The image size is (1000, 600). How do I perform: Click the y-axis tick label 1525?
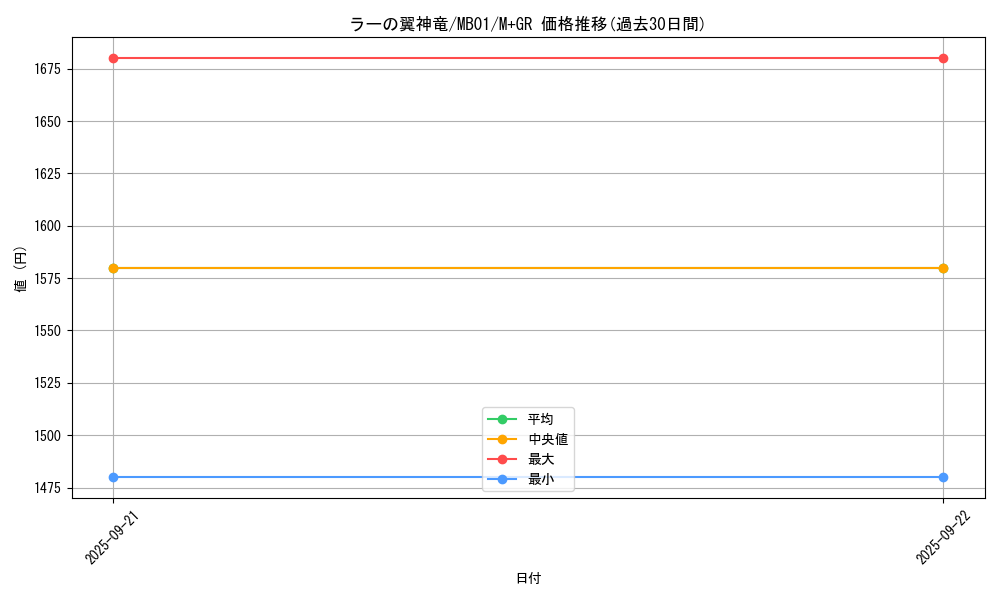pos(48,383)
